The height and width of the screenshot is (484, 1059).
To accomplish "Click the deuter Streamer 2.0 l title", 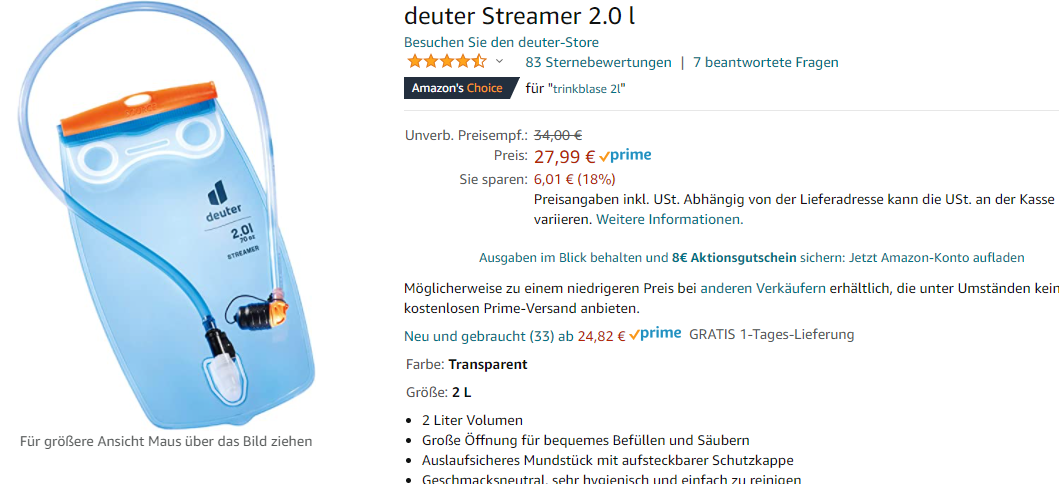I will [519, 16].
